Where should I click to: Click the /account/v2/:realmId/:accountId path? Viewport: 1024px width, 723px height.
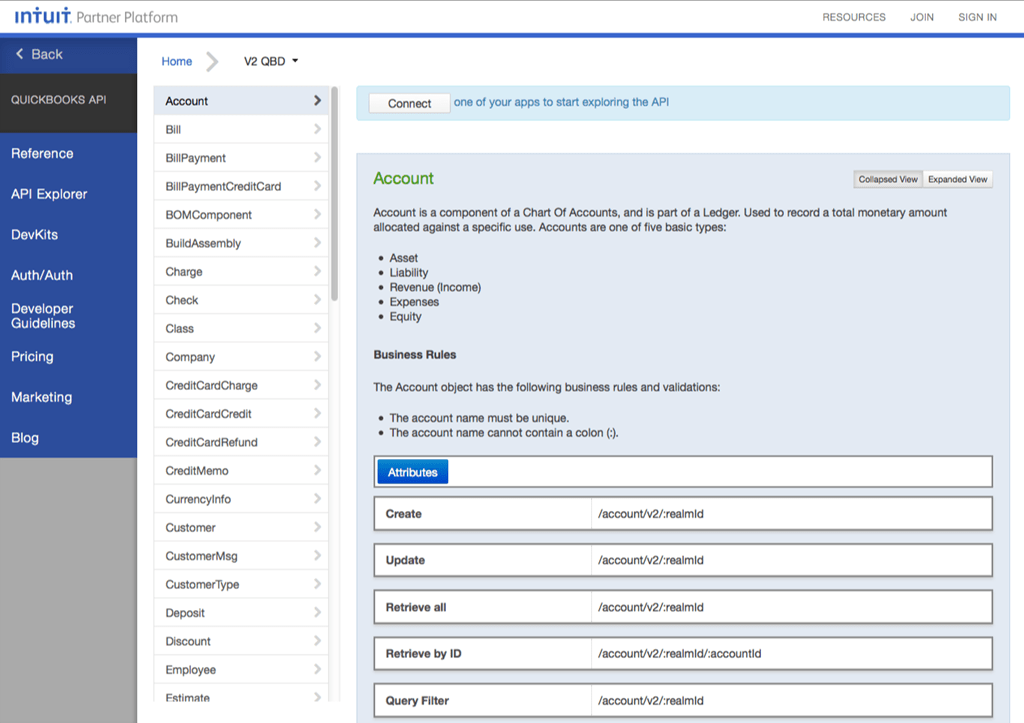[x=679, y=654]
